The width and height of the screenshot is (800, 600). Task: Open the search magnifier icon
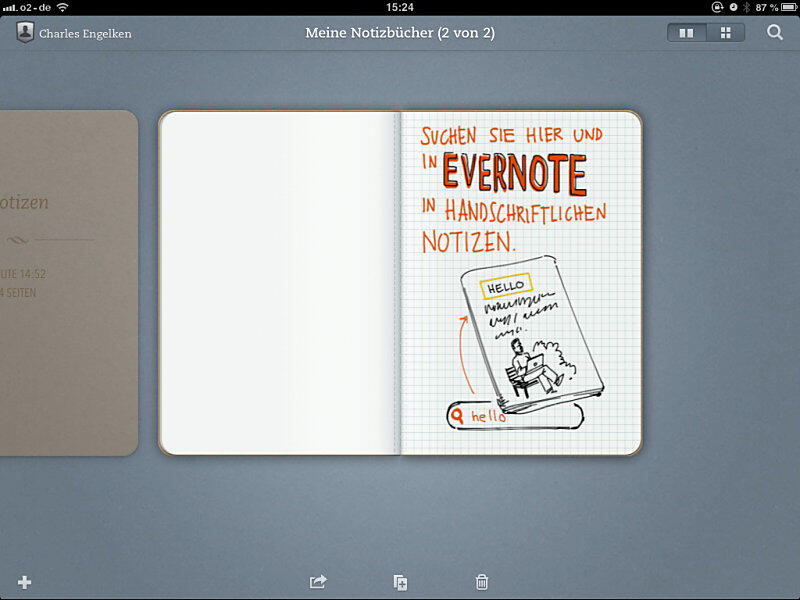(x=774, y=33)
